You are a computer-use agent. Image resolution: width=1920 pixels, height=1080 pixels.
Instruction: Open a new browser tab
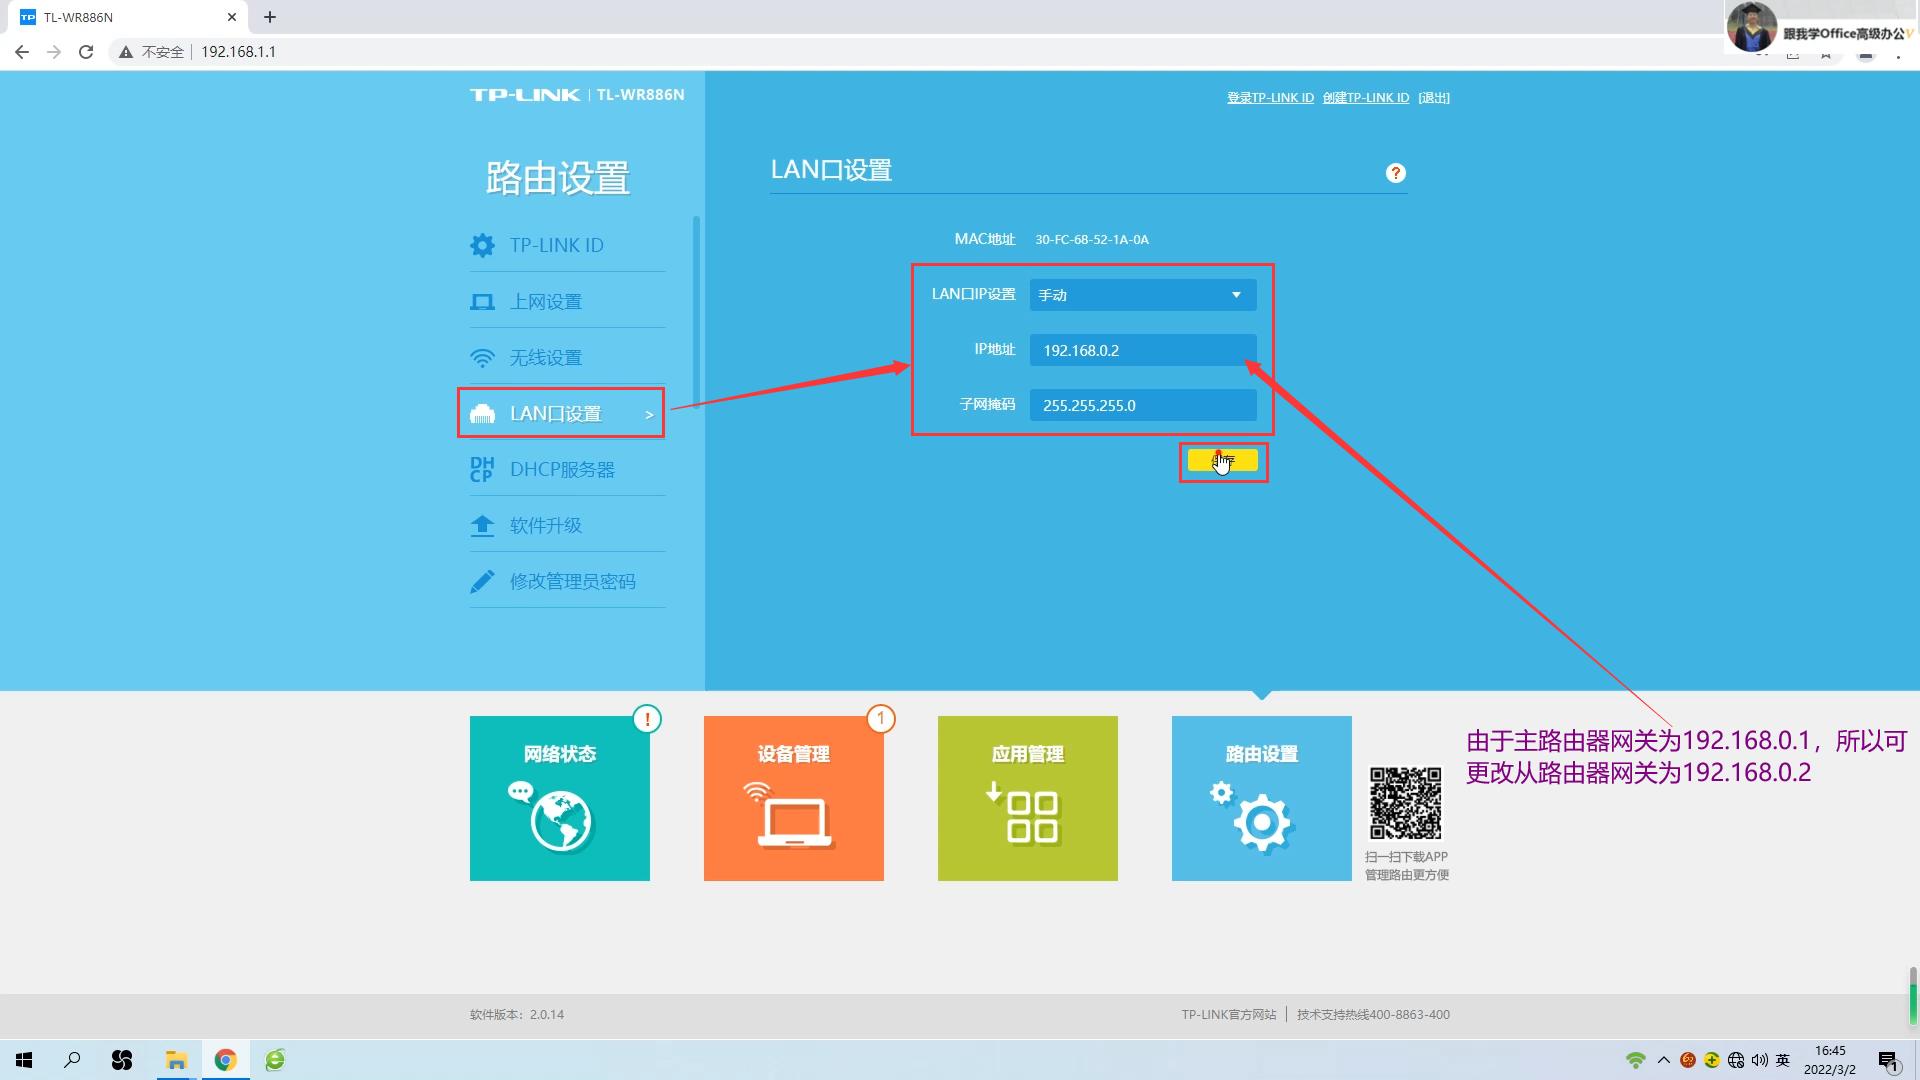click(269, 16)
